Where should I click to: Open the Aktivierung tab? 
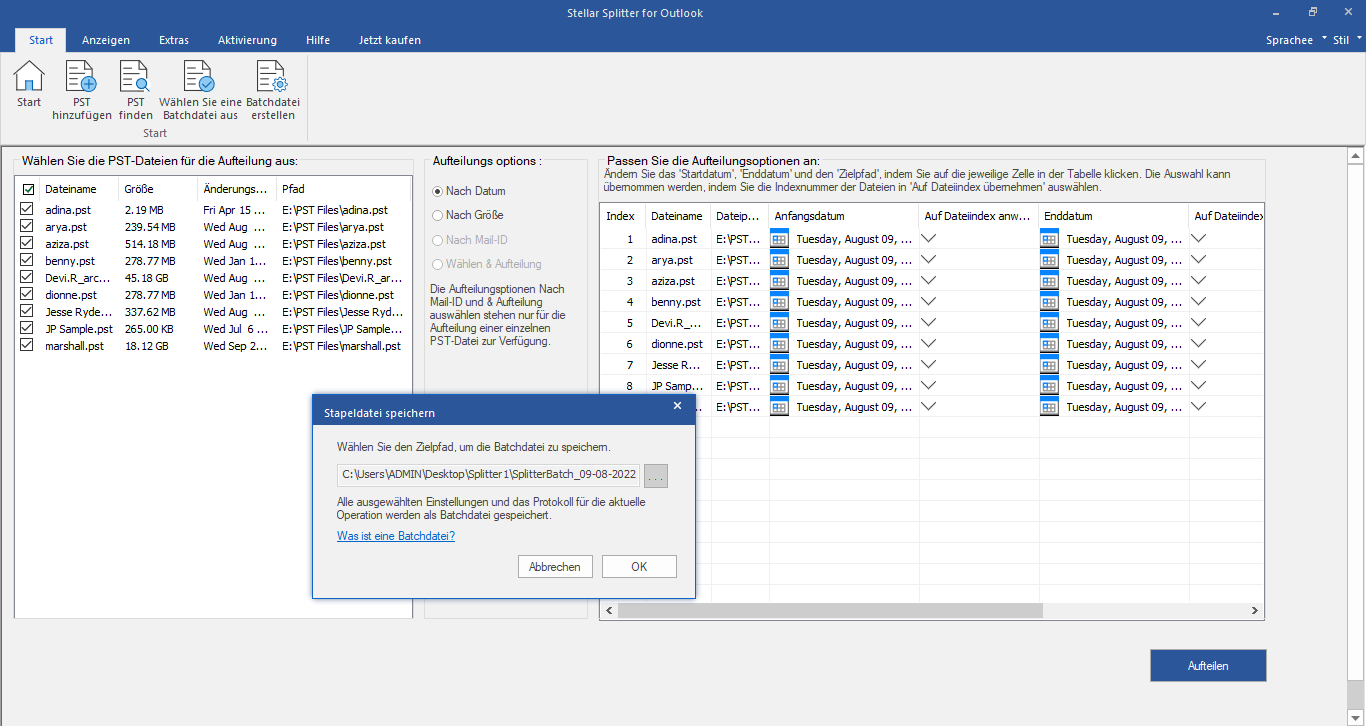click(247, 40)
